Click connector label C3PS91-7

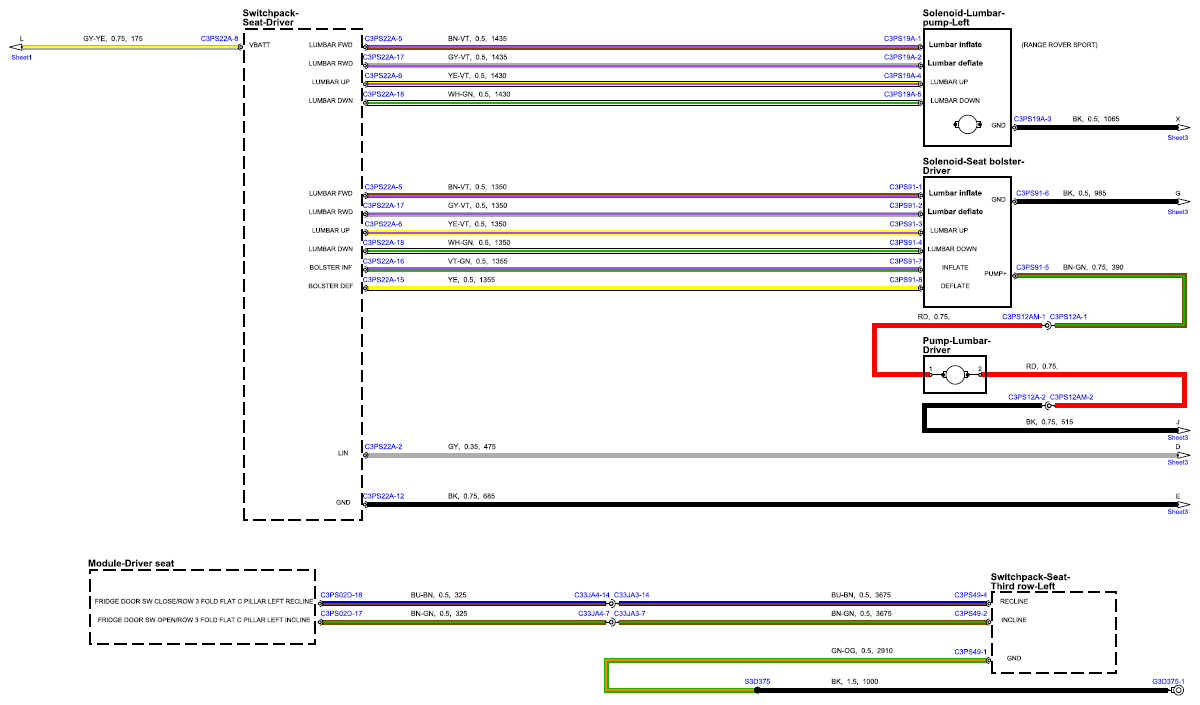coord(905,261)
